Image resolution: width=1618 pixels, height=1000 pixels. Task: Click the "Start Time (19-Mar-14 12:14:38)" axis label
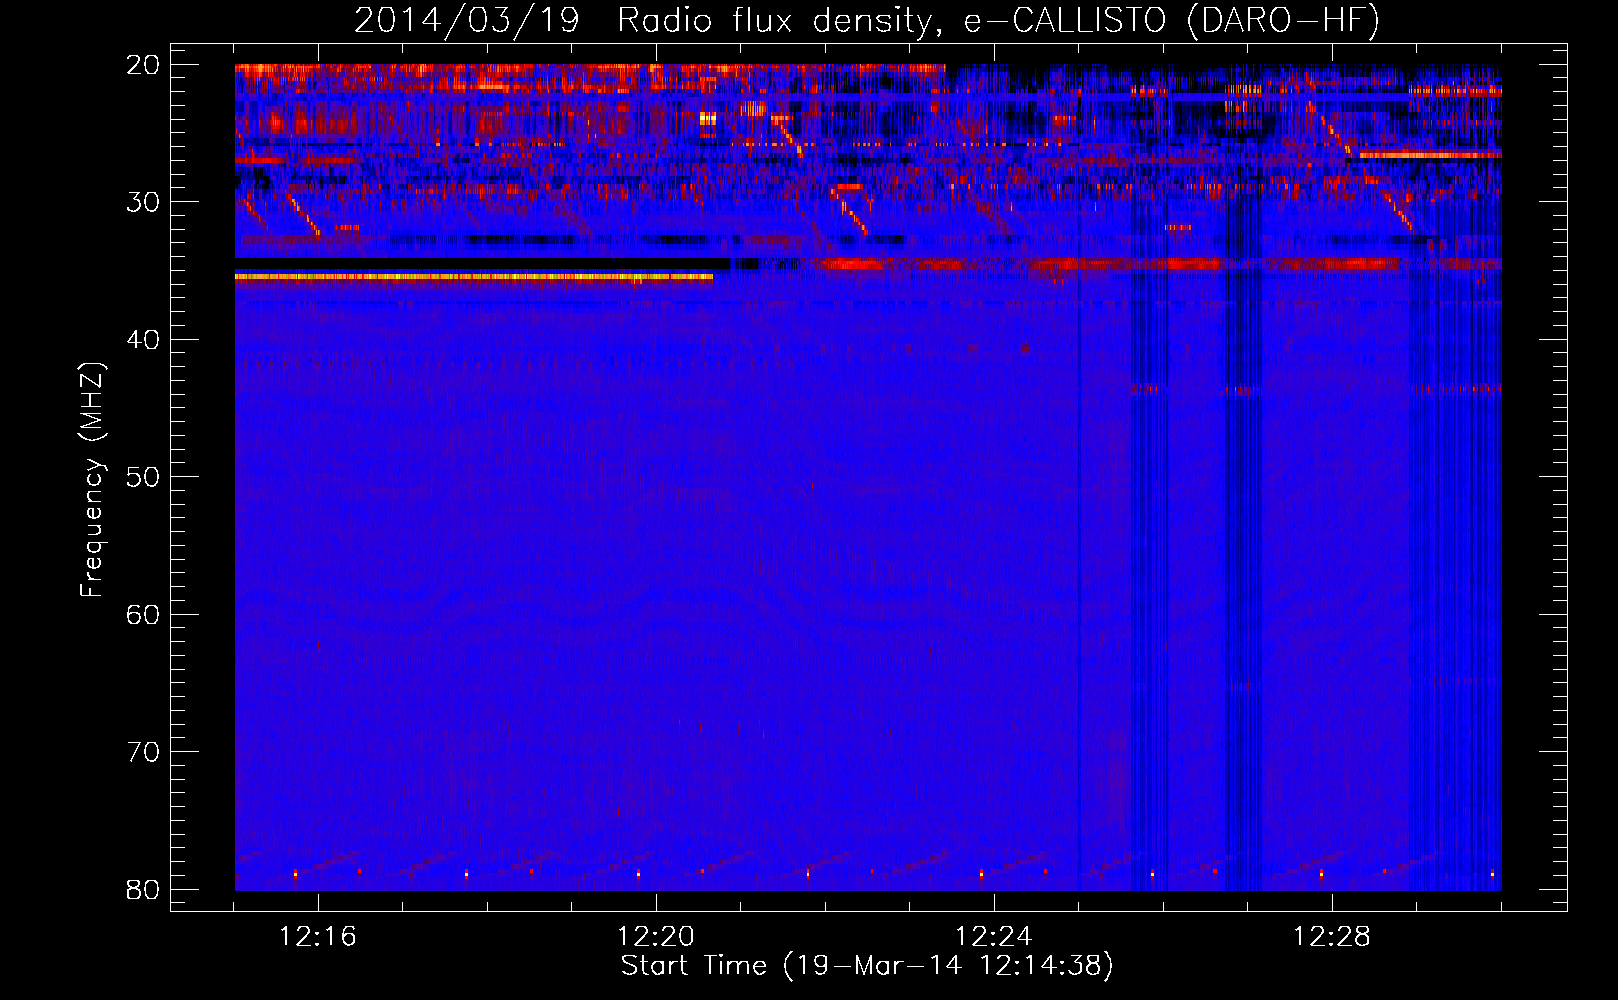point(867,966)
